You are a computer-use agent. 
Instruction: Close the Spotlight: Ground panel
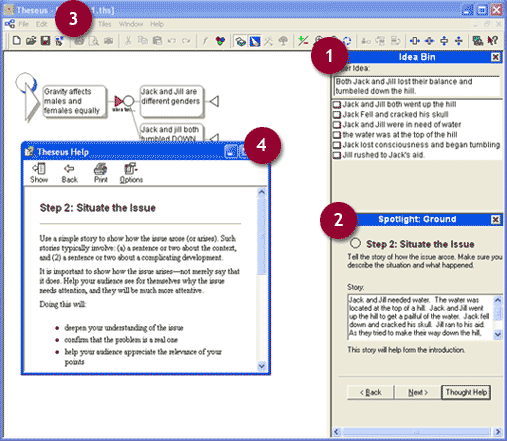point(496,219)
